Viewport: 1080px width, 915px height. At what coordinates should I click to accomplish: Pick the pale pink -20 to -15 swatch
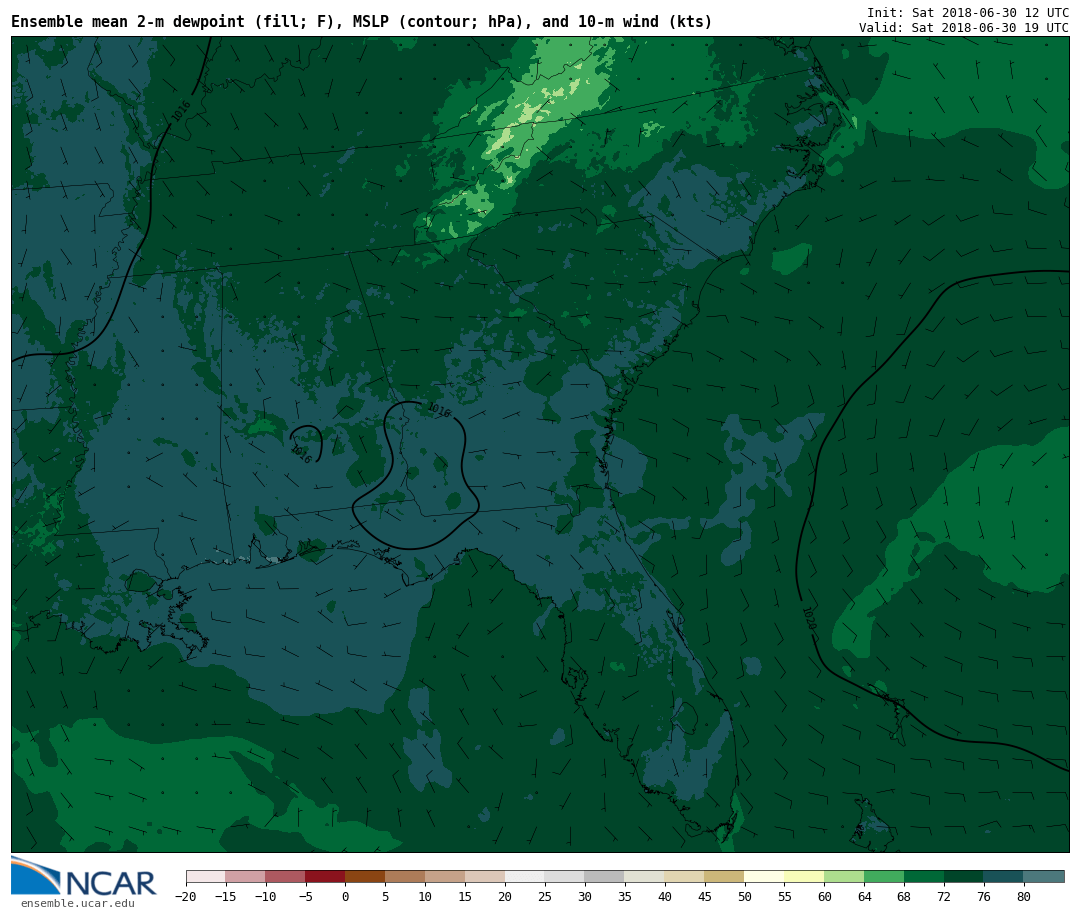205,876
